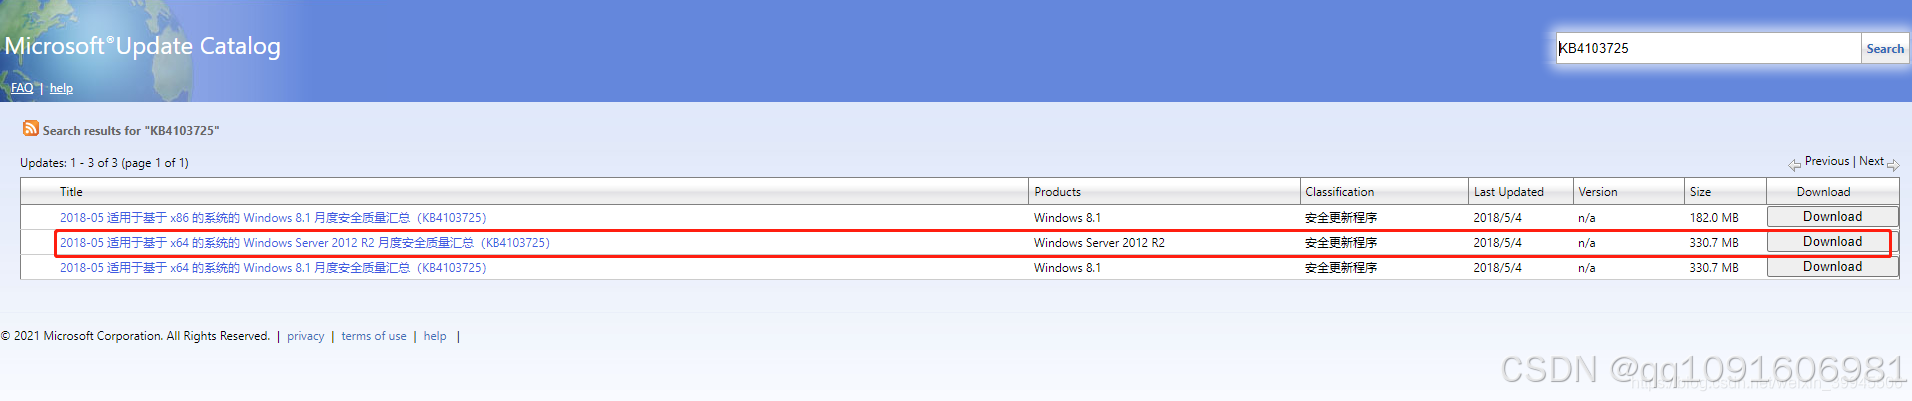Select the 182.0 MB size cell
This screenshot has height=401, width=1912.
(x=1714, y=218)
